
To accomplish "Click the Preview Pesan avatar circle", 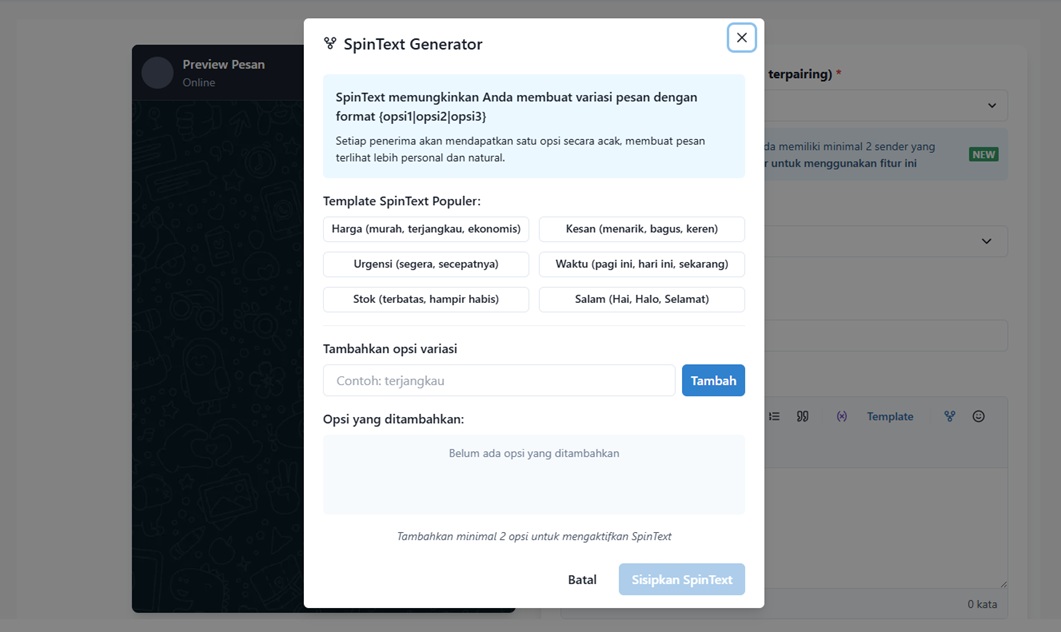I will pyautogui.click(x=158, y=72).
